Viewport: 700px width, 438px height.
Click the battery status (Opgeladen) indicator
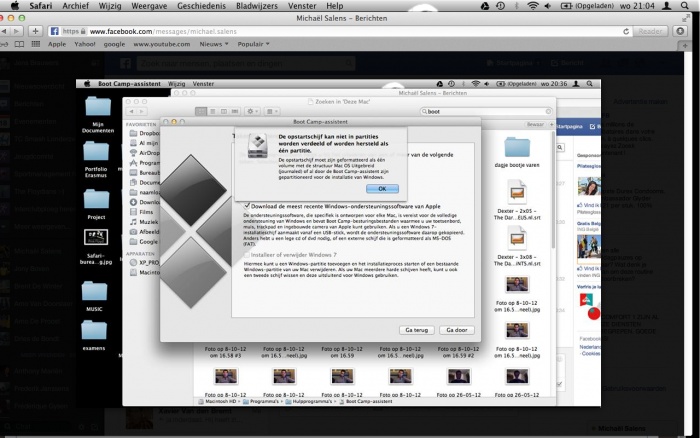tap(587, 6)
